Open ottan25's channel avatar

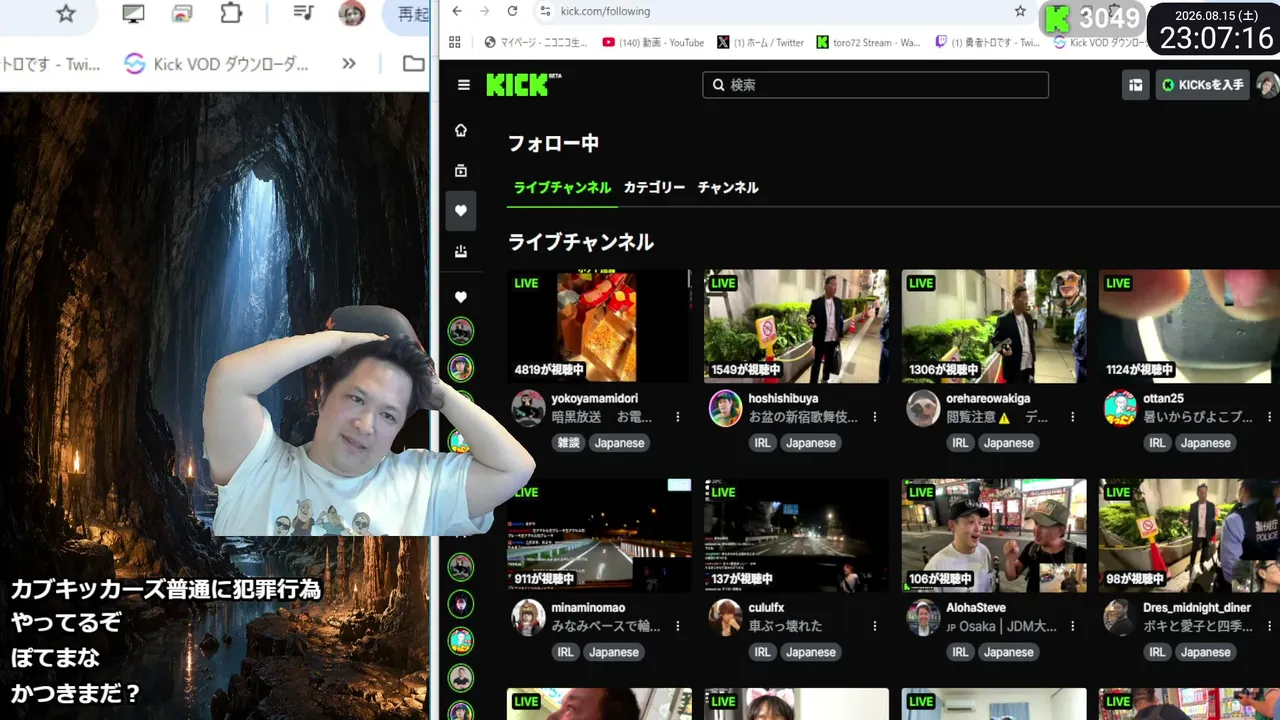(x=1120, y=408)
